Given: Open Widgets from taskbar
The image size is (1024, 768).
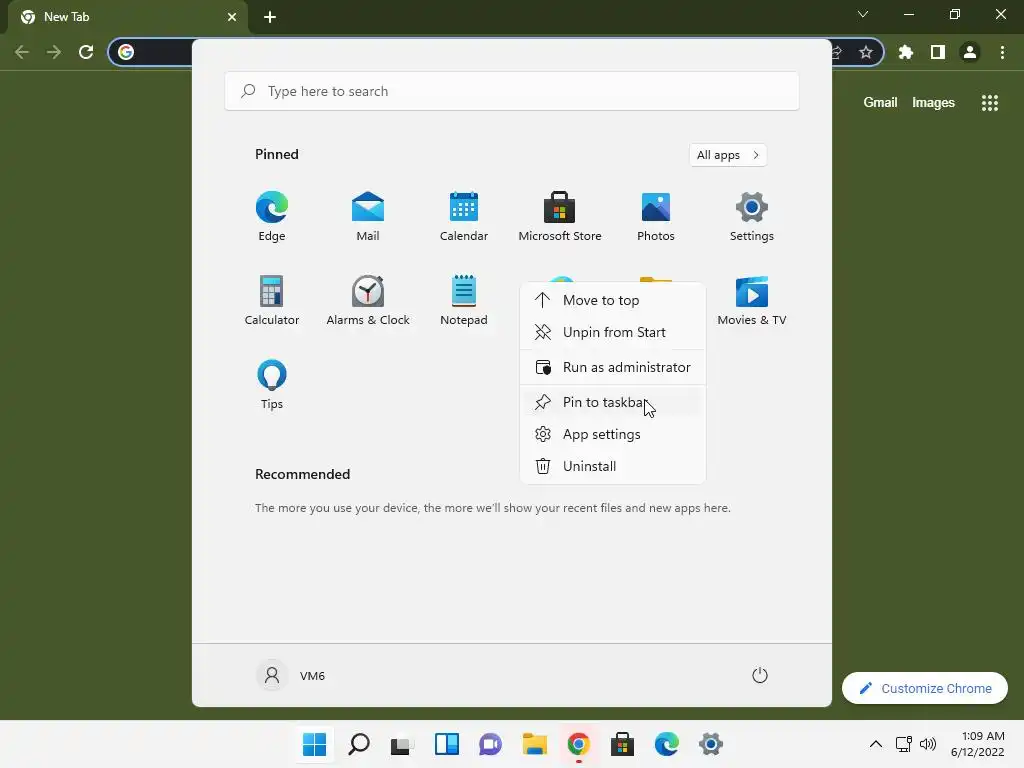Looking at the screenshot, I should [x=447, y=744].
